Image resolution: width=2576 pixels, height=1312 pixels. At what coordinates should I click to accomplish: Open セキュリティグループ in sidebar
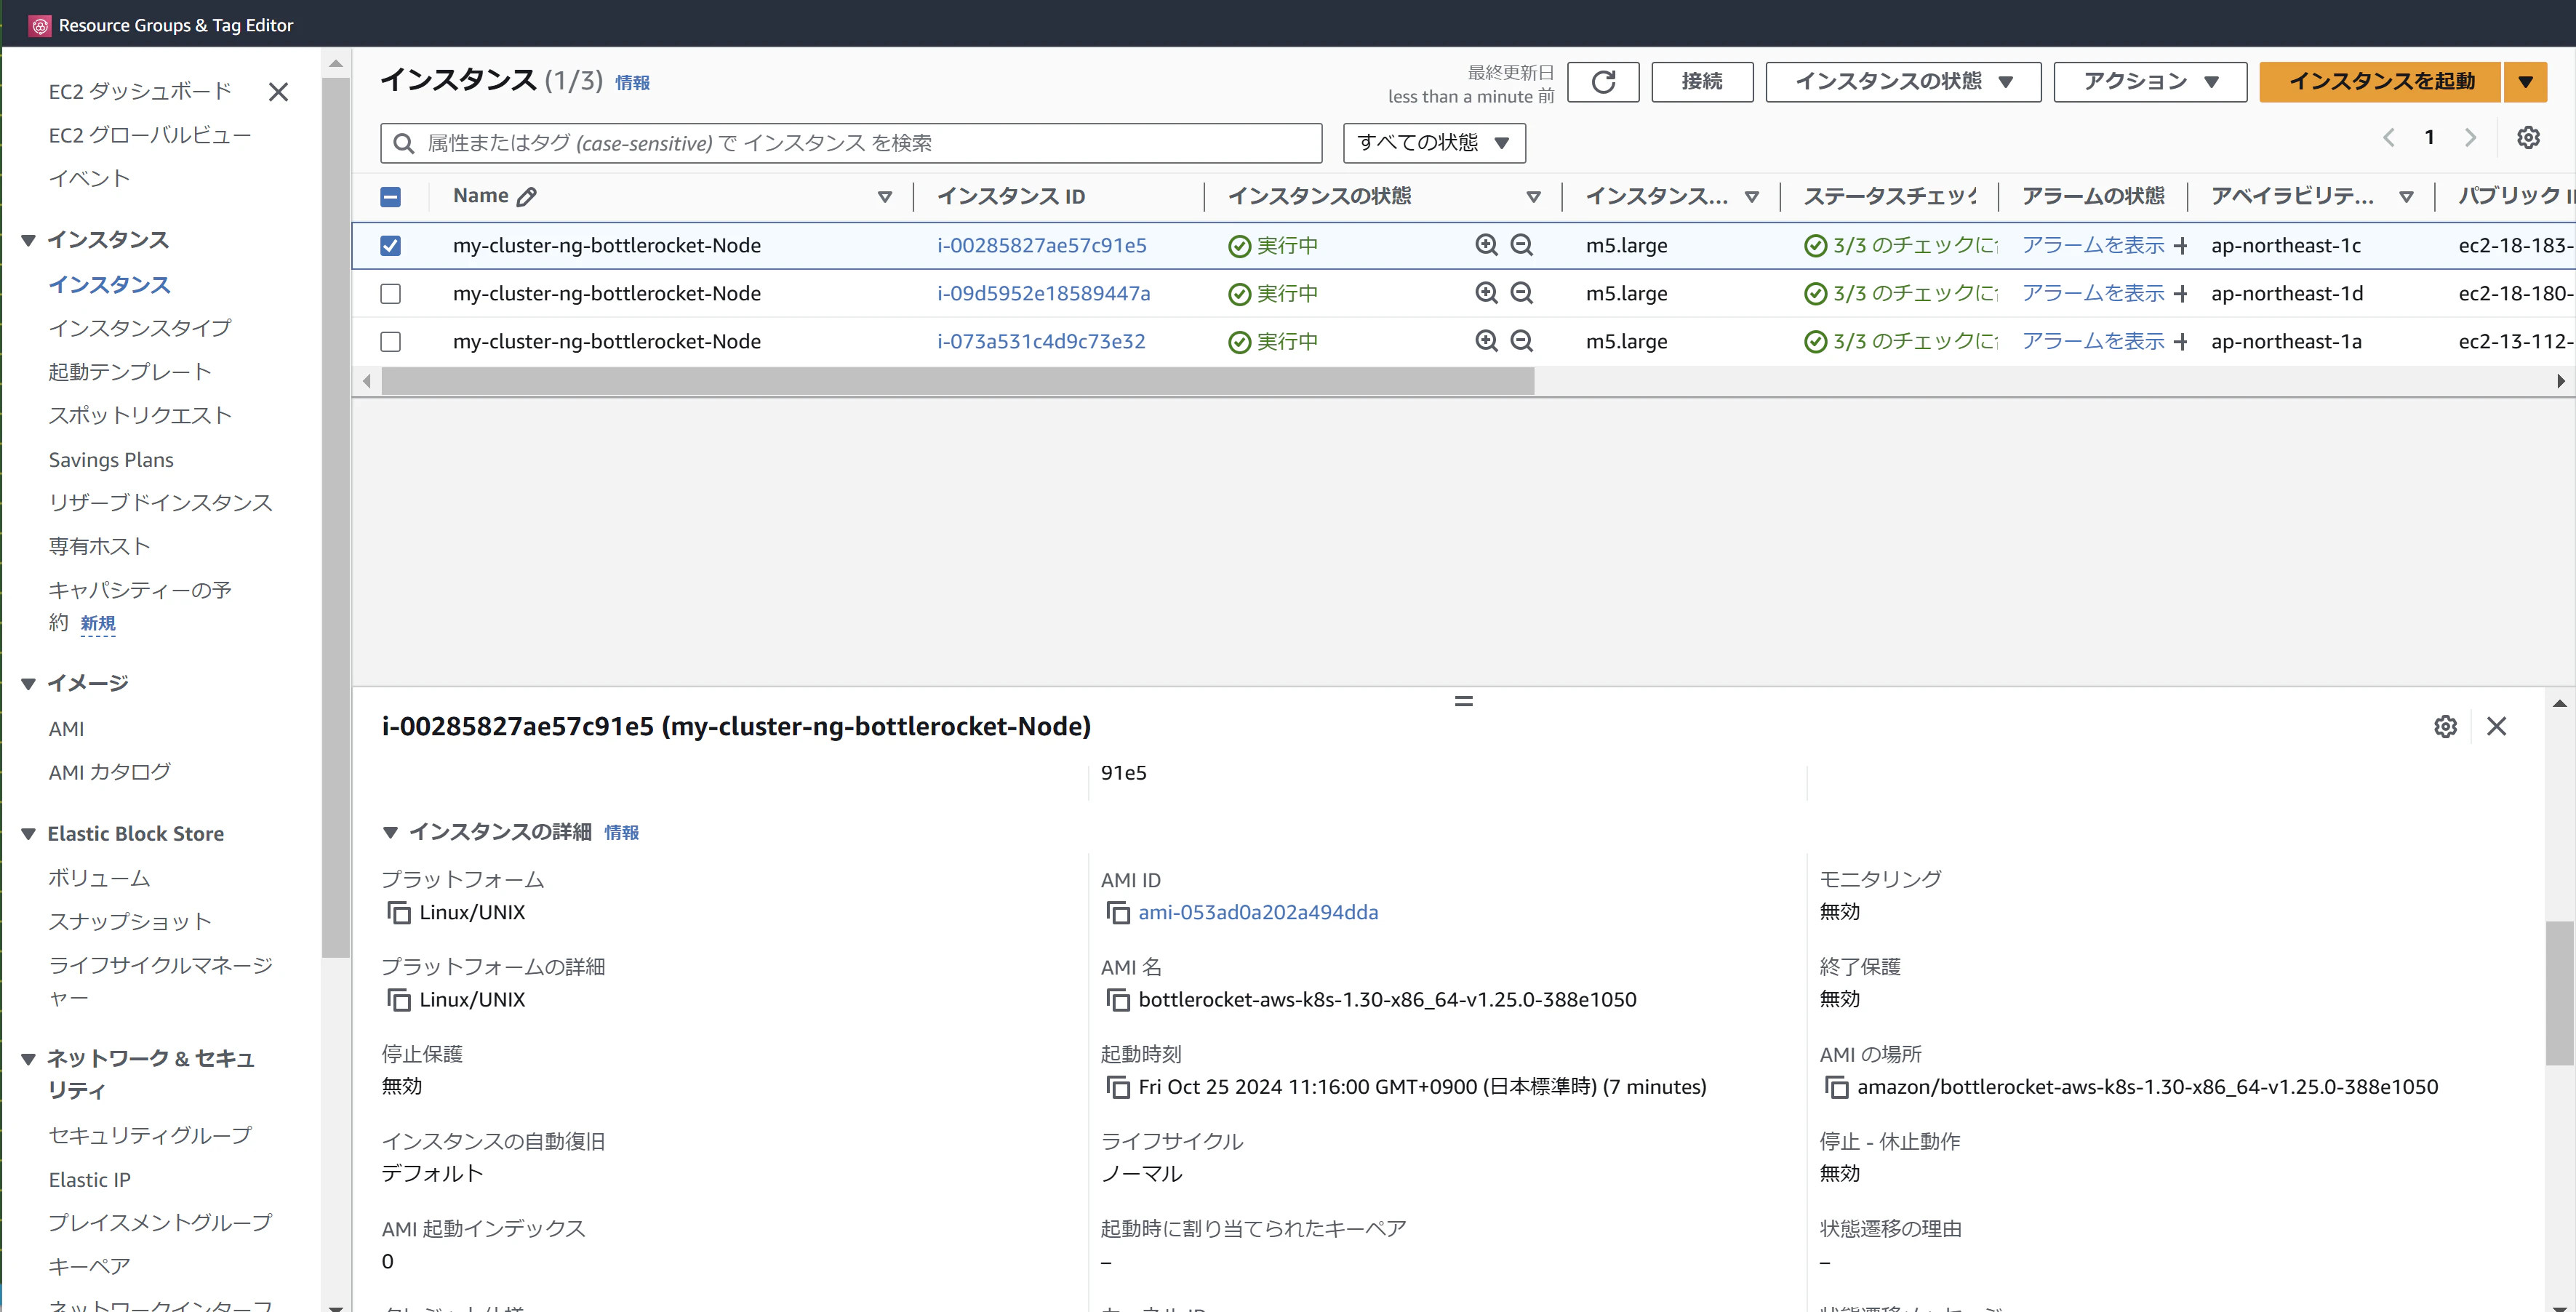tap(150, 1135)
